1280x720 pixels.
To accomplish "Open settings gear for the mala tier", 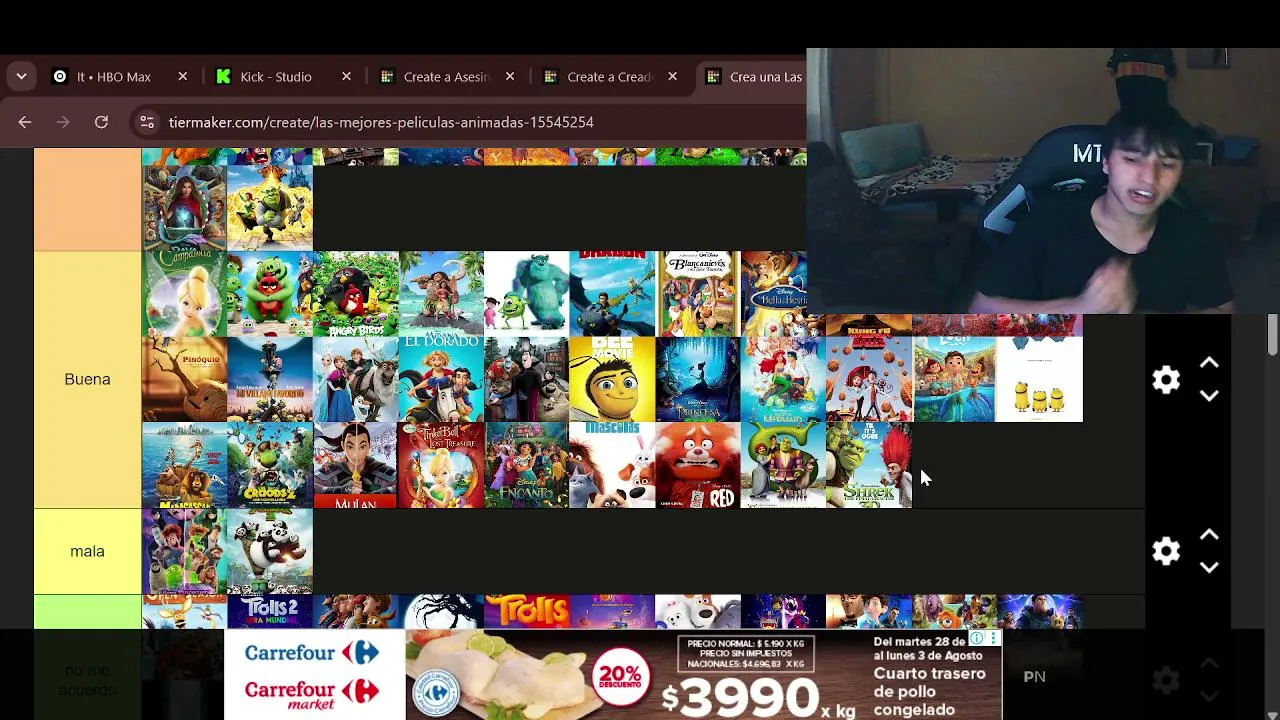I will coord(1166,551).
